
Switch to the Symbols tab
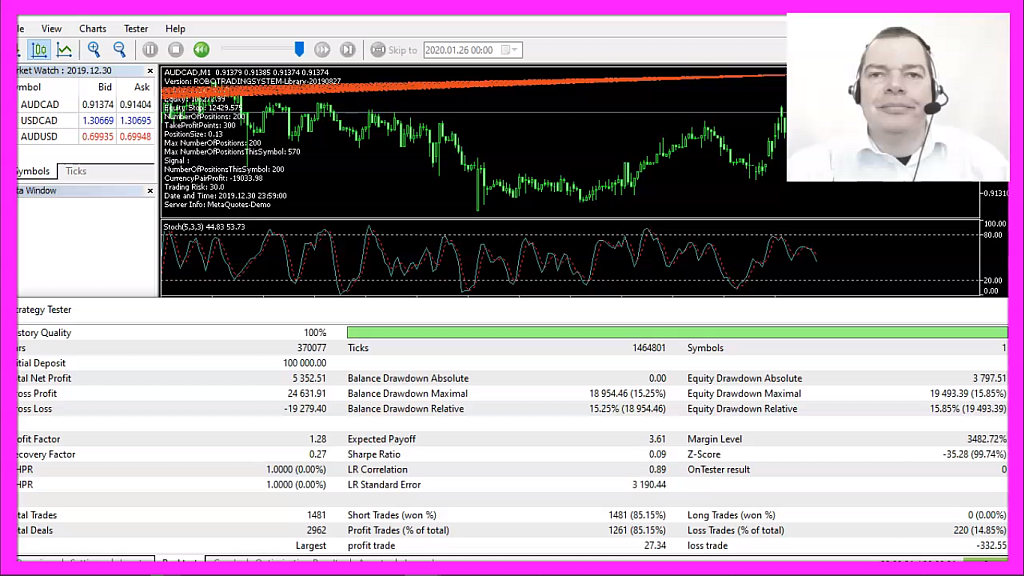[33, 171]
